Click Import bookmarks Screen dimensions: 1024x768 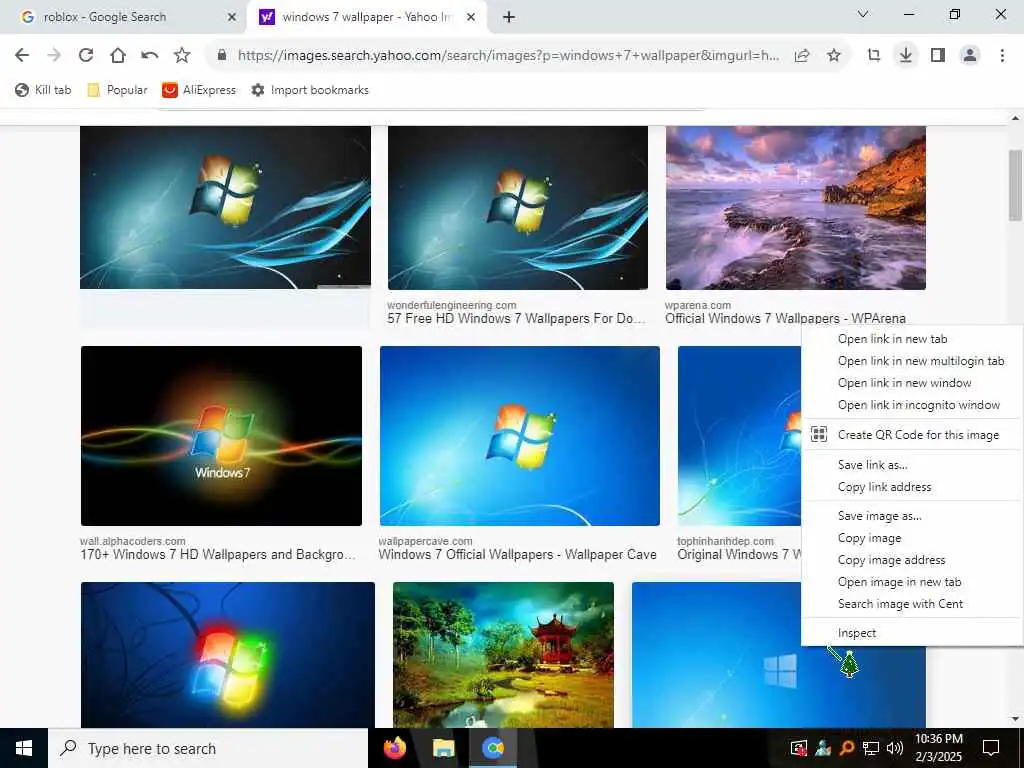[x=310, y=90]
